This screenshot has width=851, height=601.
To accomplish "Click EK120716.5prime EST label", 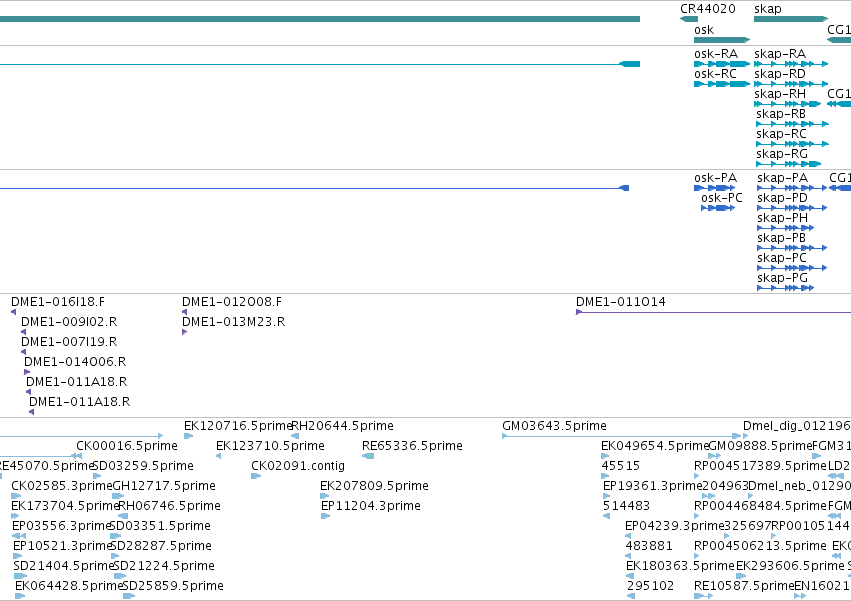I will coord(238,426).
